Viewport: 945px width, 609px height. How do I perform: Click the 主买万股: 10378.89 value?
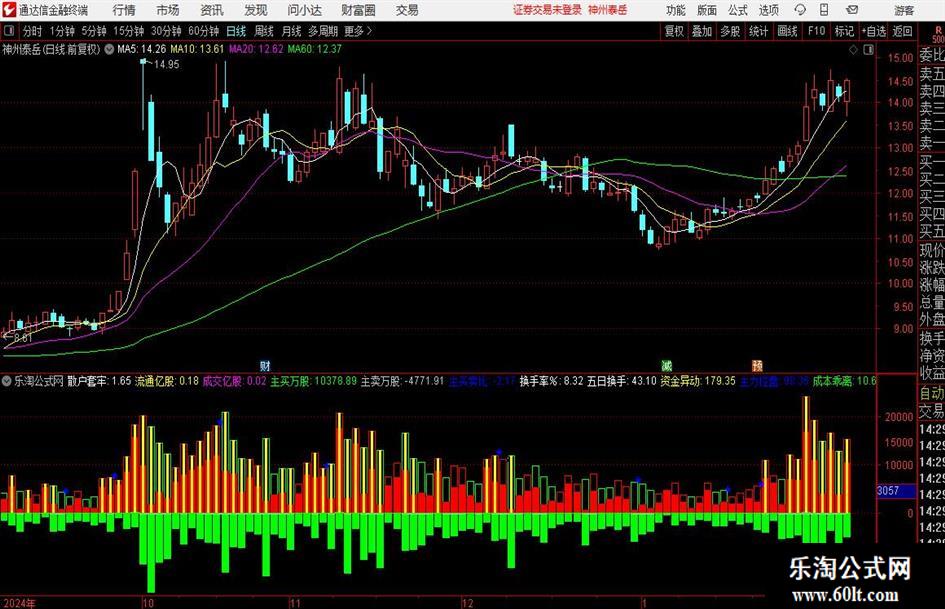pos(313,381)
